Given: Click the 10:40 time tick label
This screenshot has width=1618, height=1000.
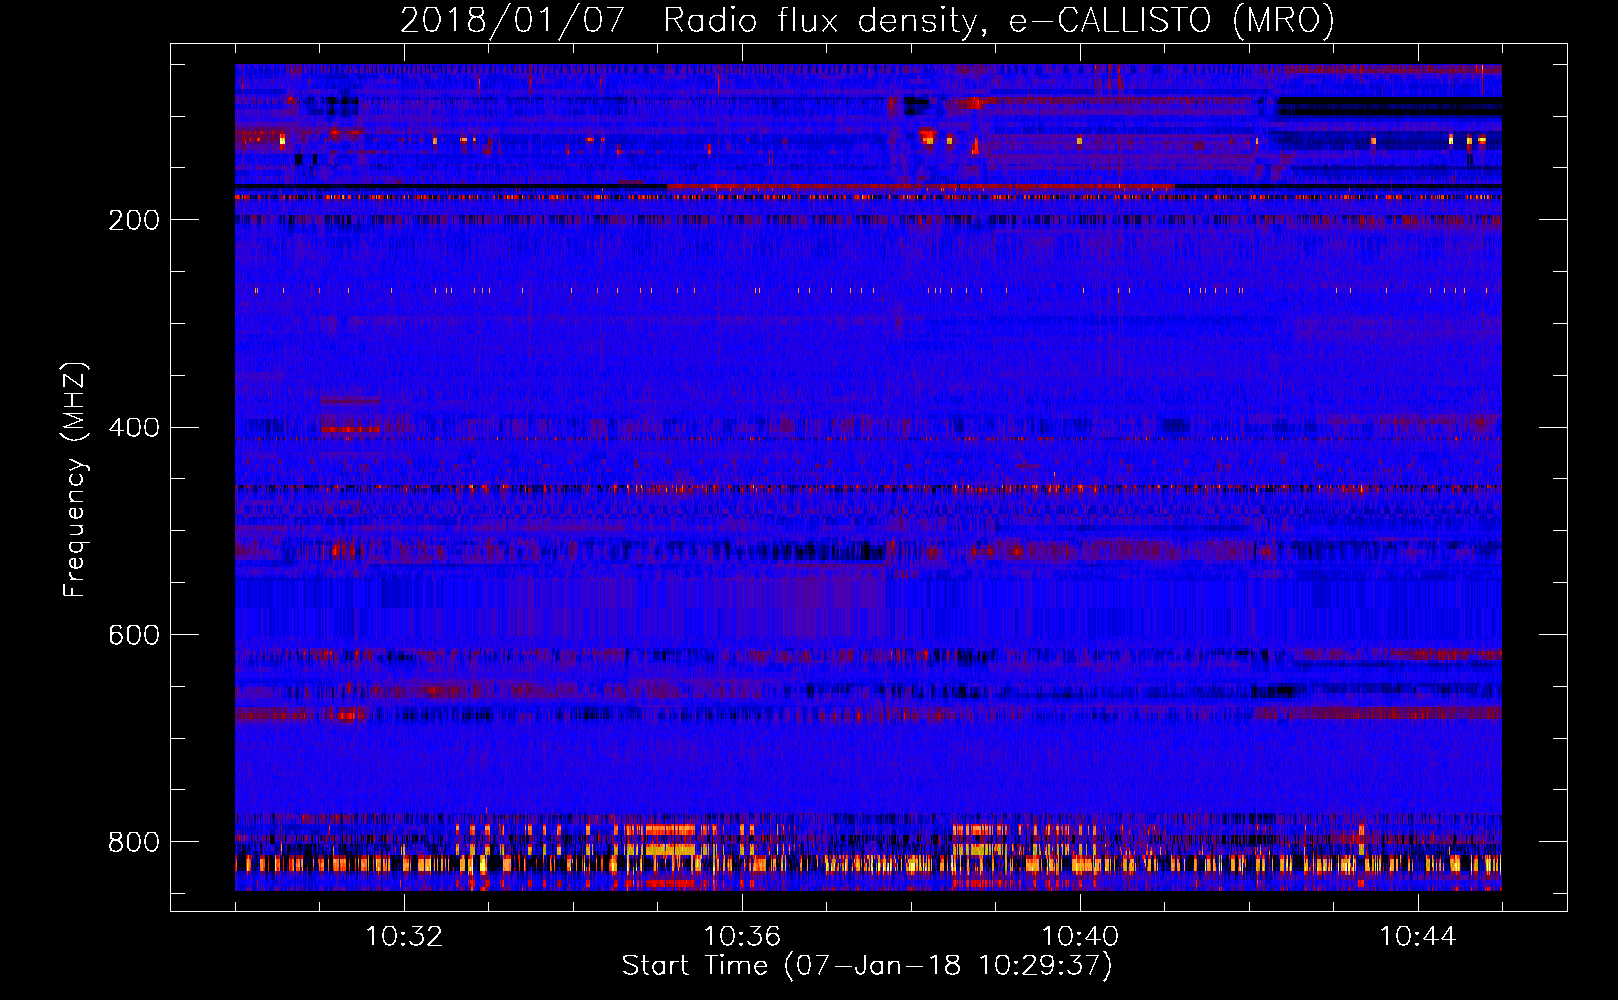Looking at the screenshot, I should 1080,937.
